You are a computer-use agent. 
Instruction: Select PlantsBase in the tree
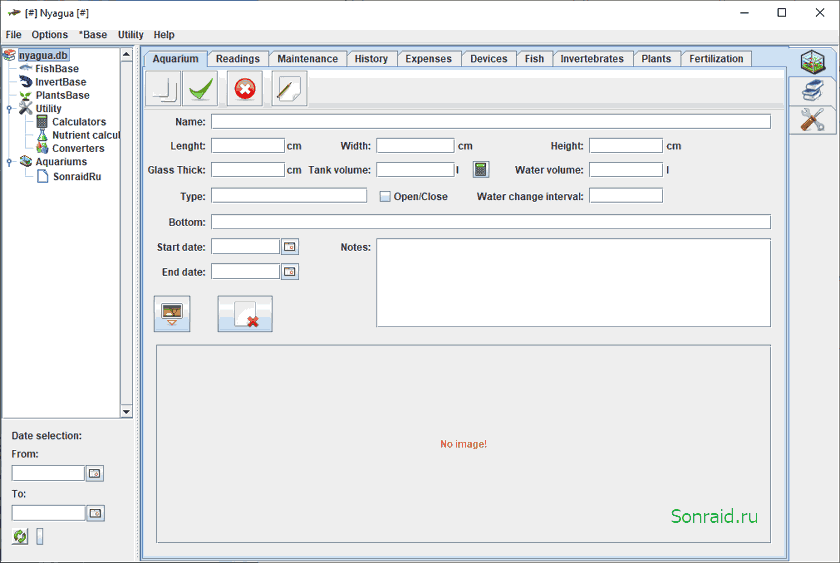tap(62, 95)
